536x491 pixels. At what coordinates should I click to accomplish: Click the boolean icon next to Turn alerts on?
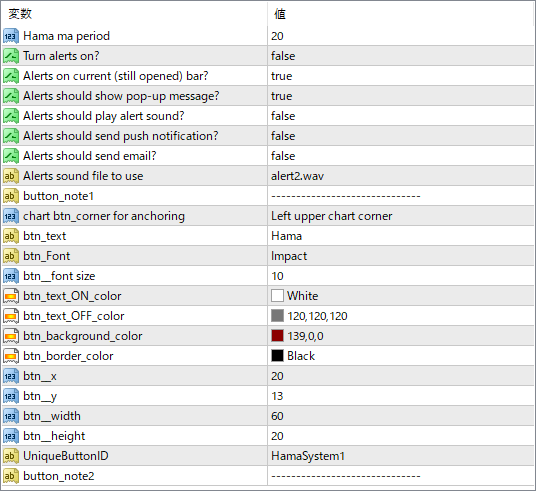(11, 56)
